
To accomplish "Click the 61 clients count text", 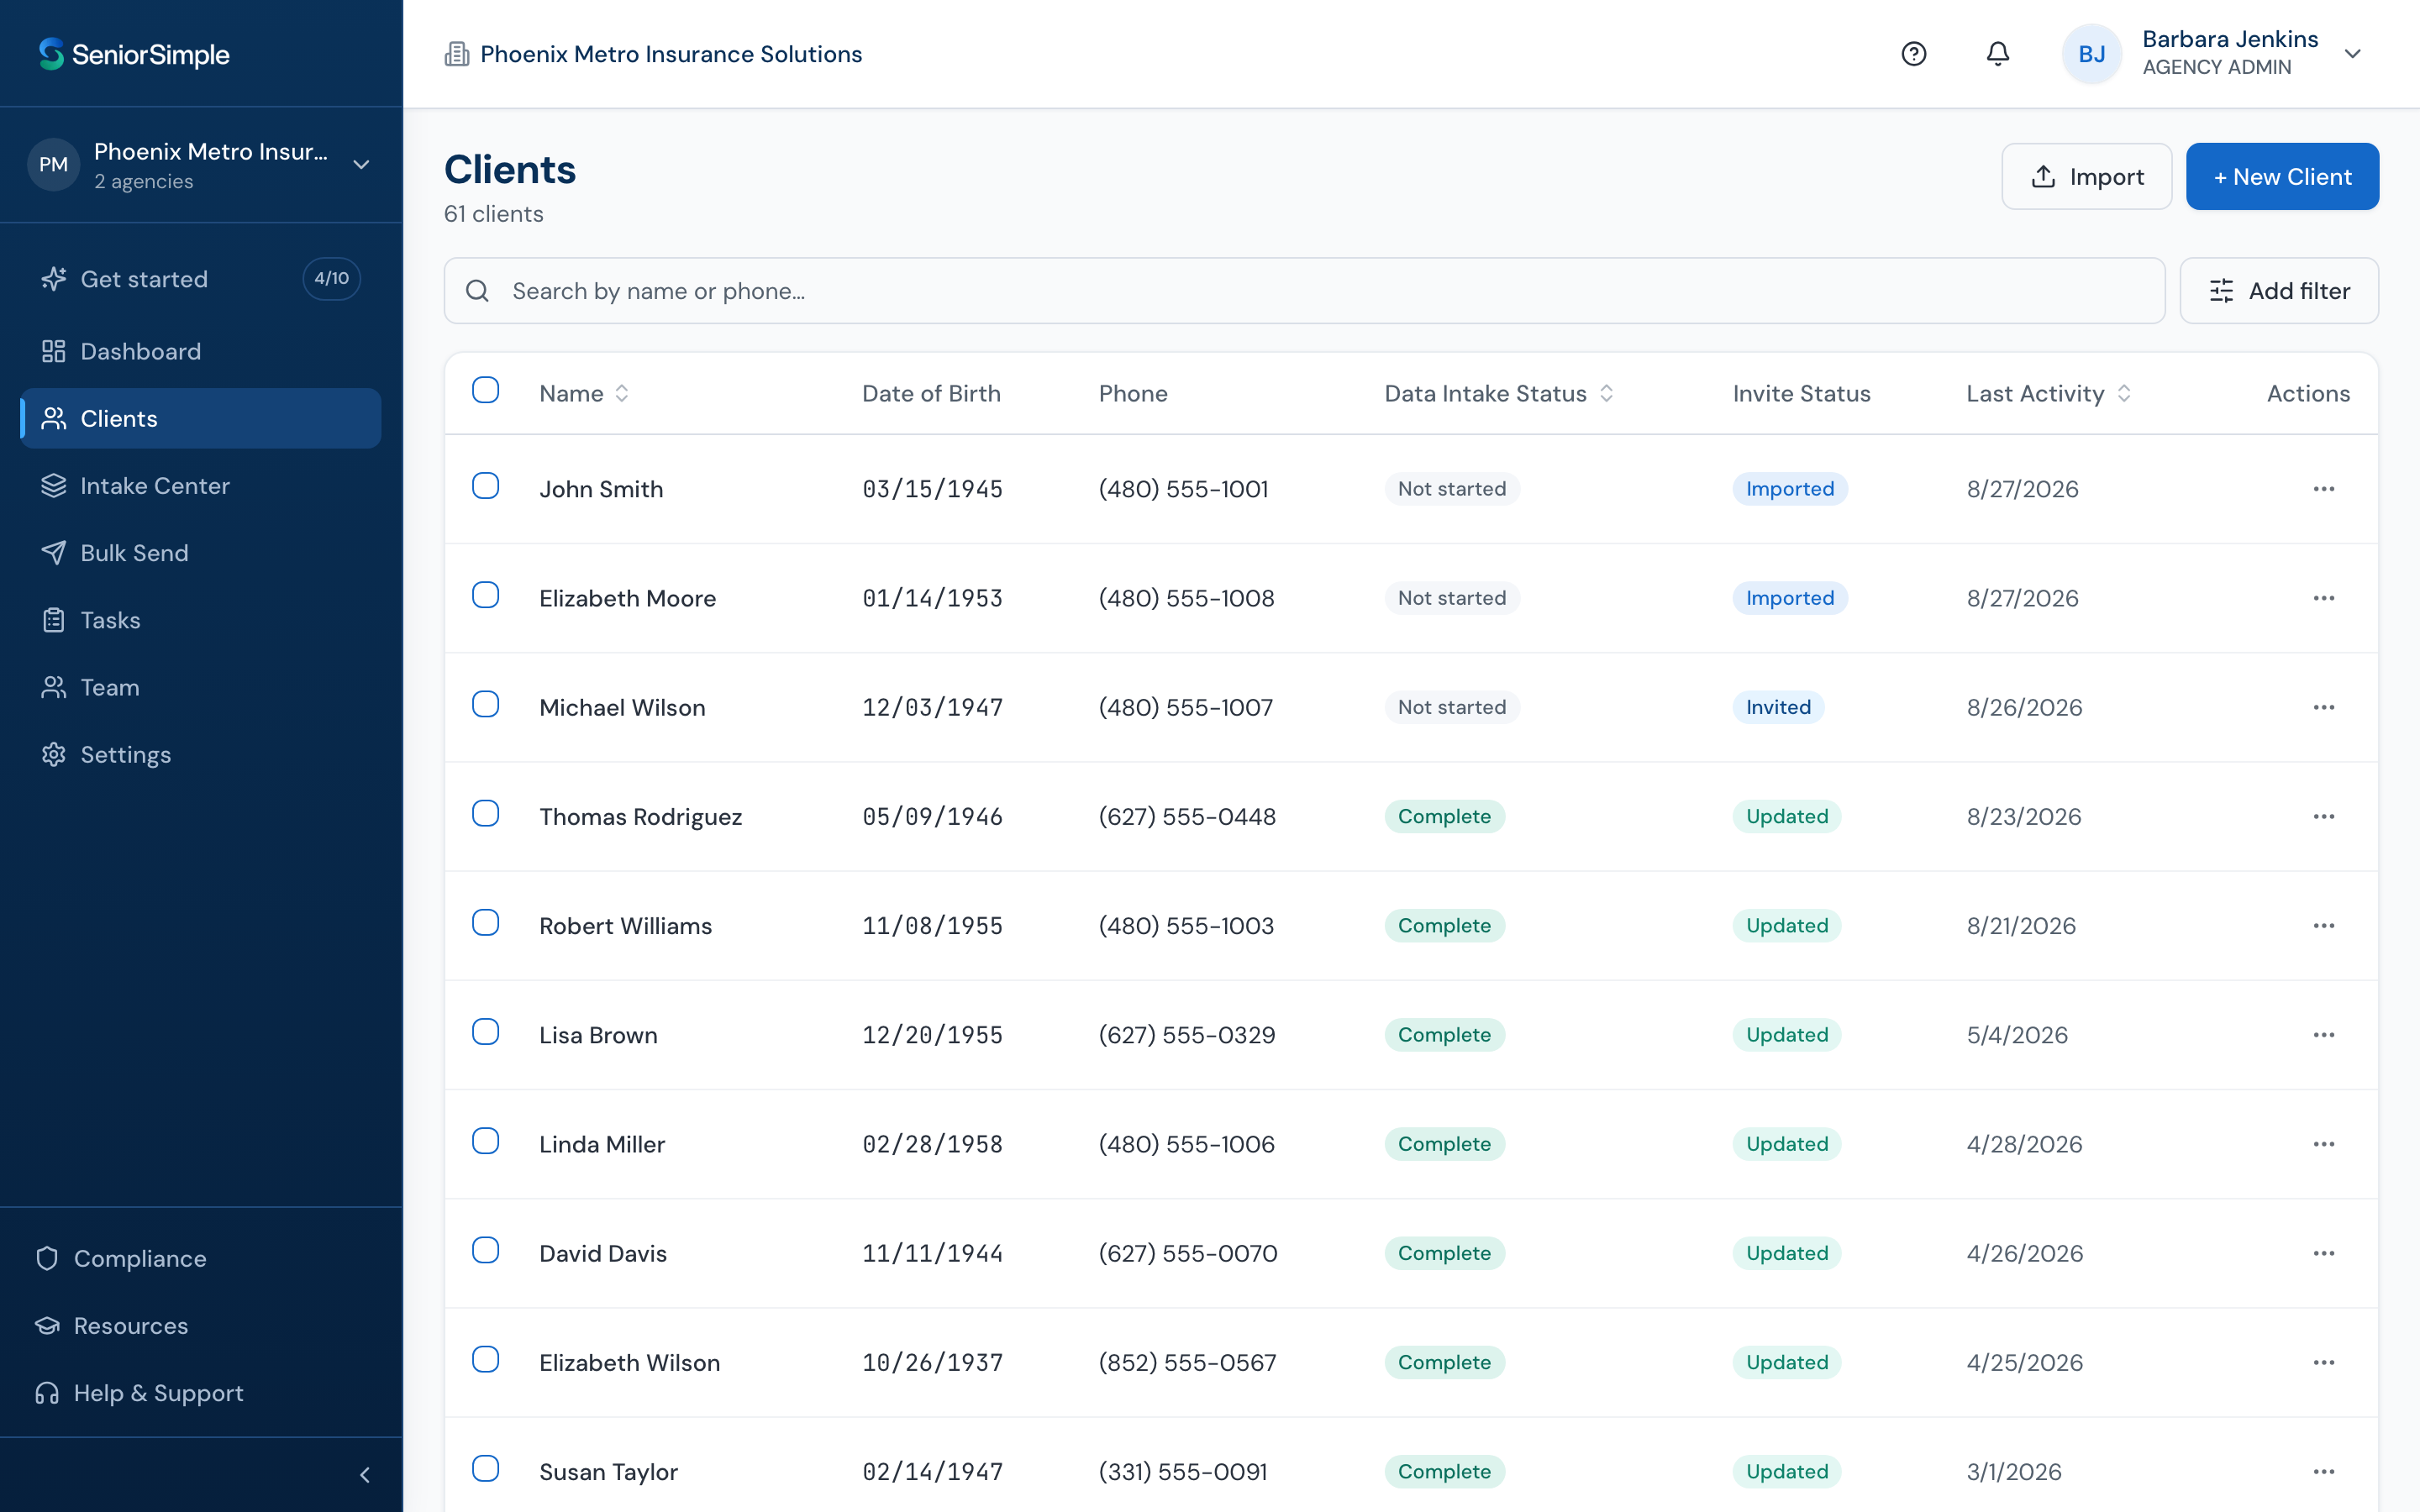I will (x=494, y=214).
